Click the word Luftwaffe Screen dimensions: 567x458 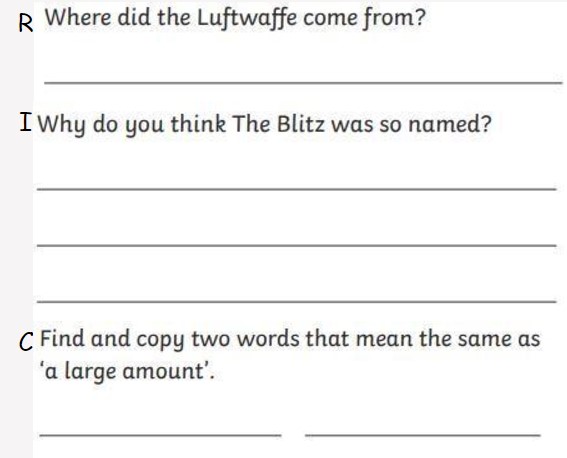point(247,18)
